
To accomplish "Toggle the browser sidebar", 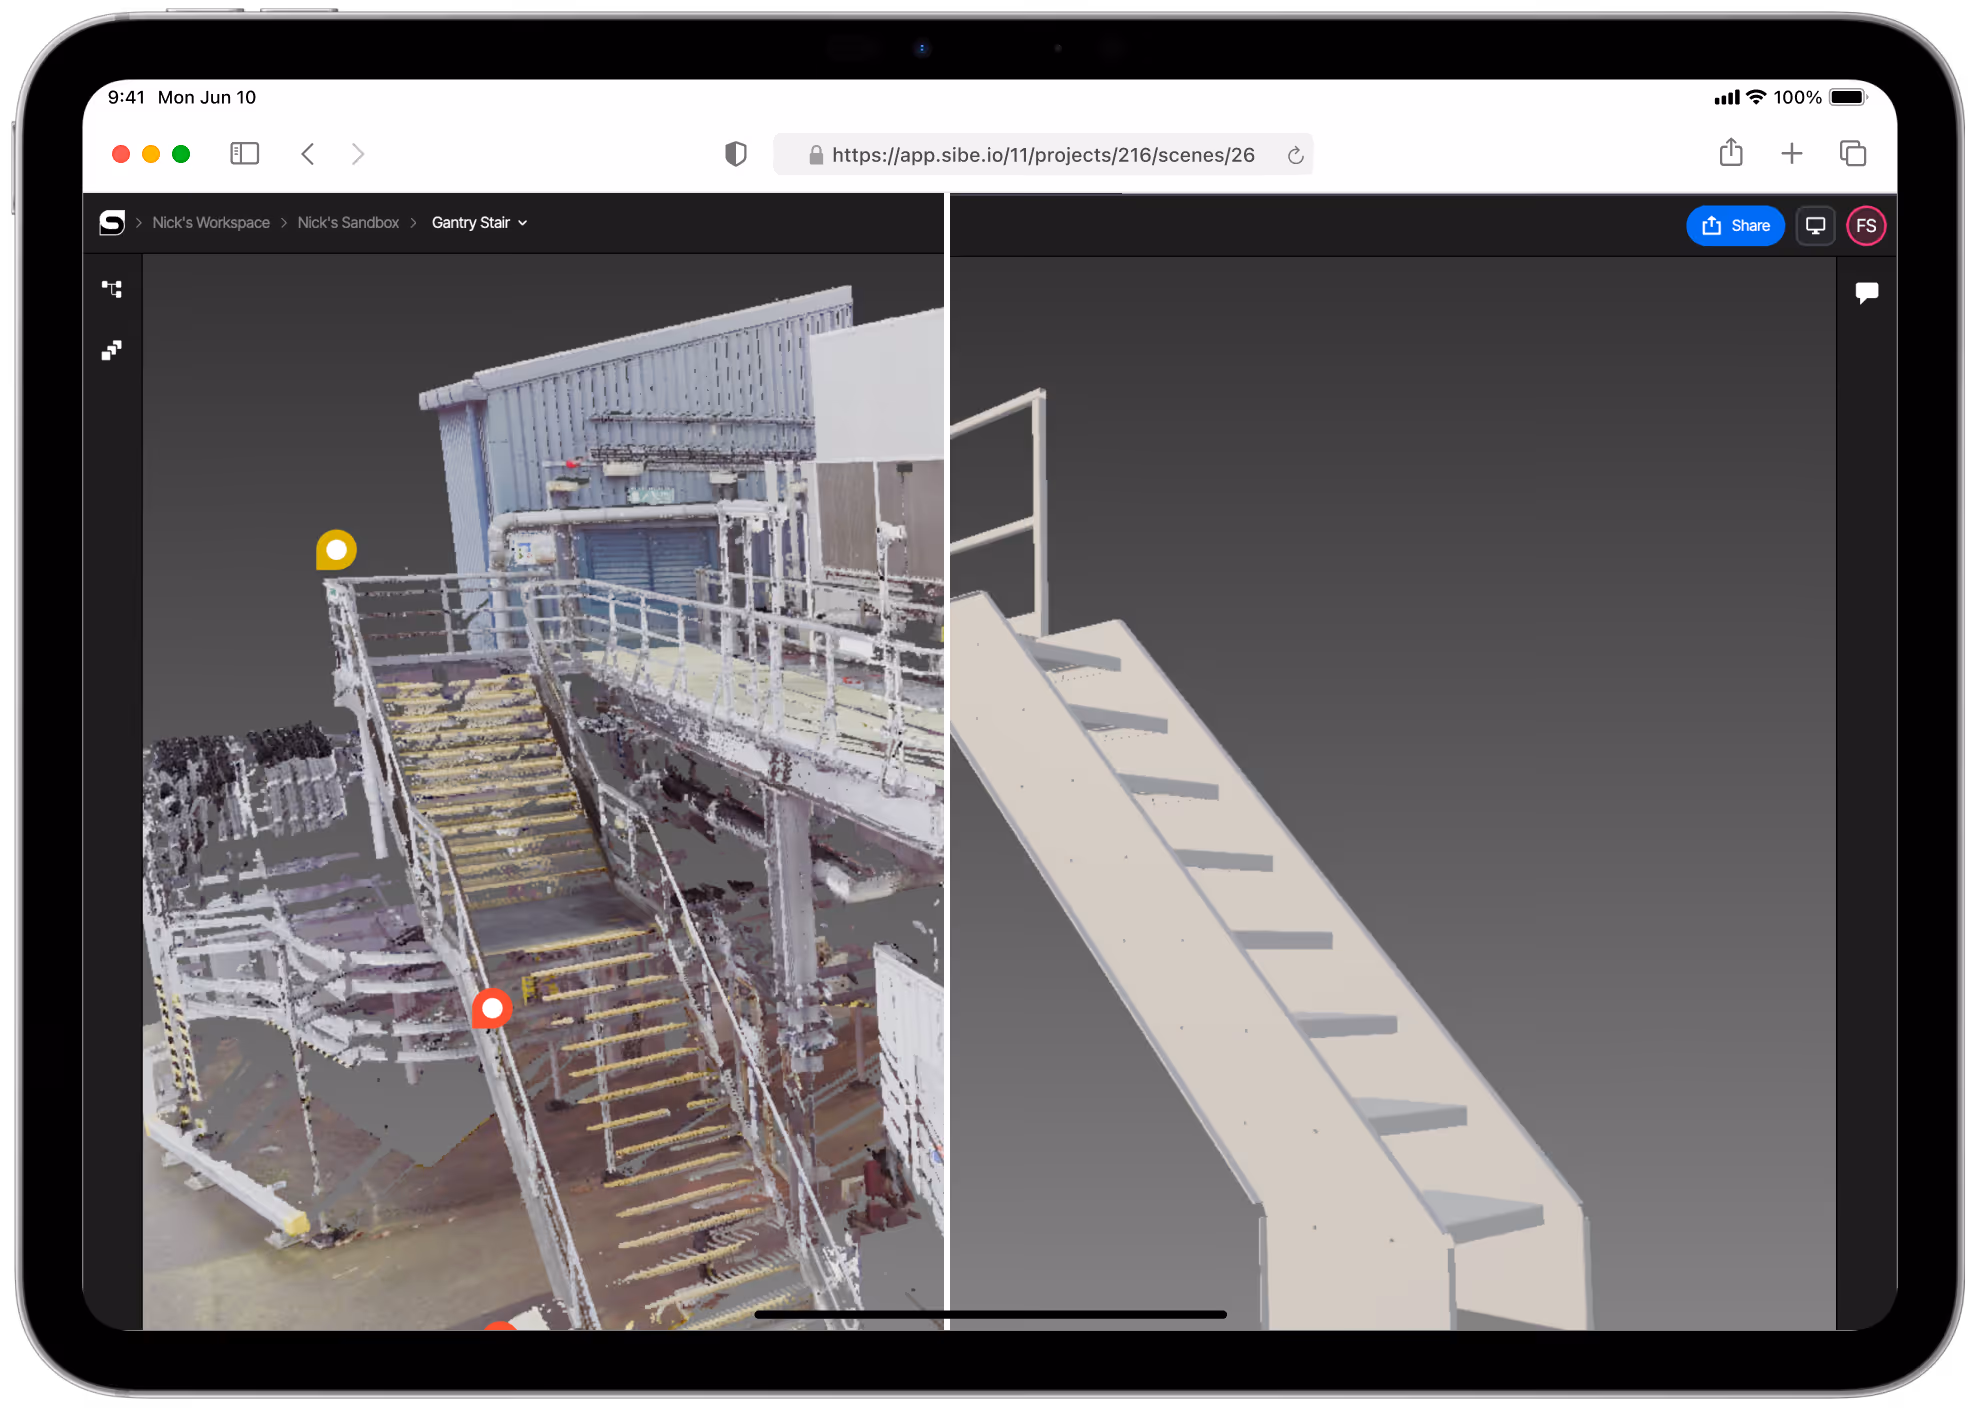I will click(x=244, y=154).
